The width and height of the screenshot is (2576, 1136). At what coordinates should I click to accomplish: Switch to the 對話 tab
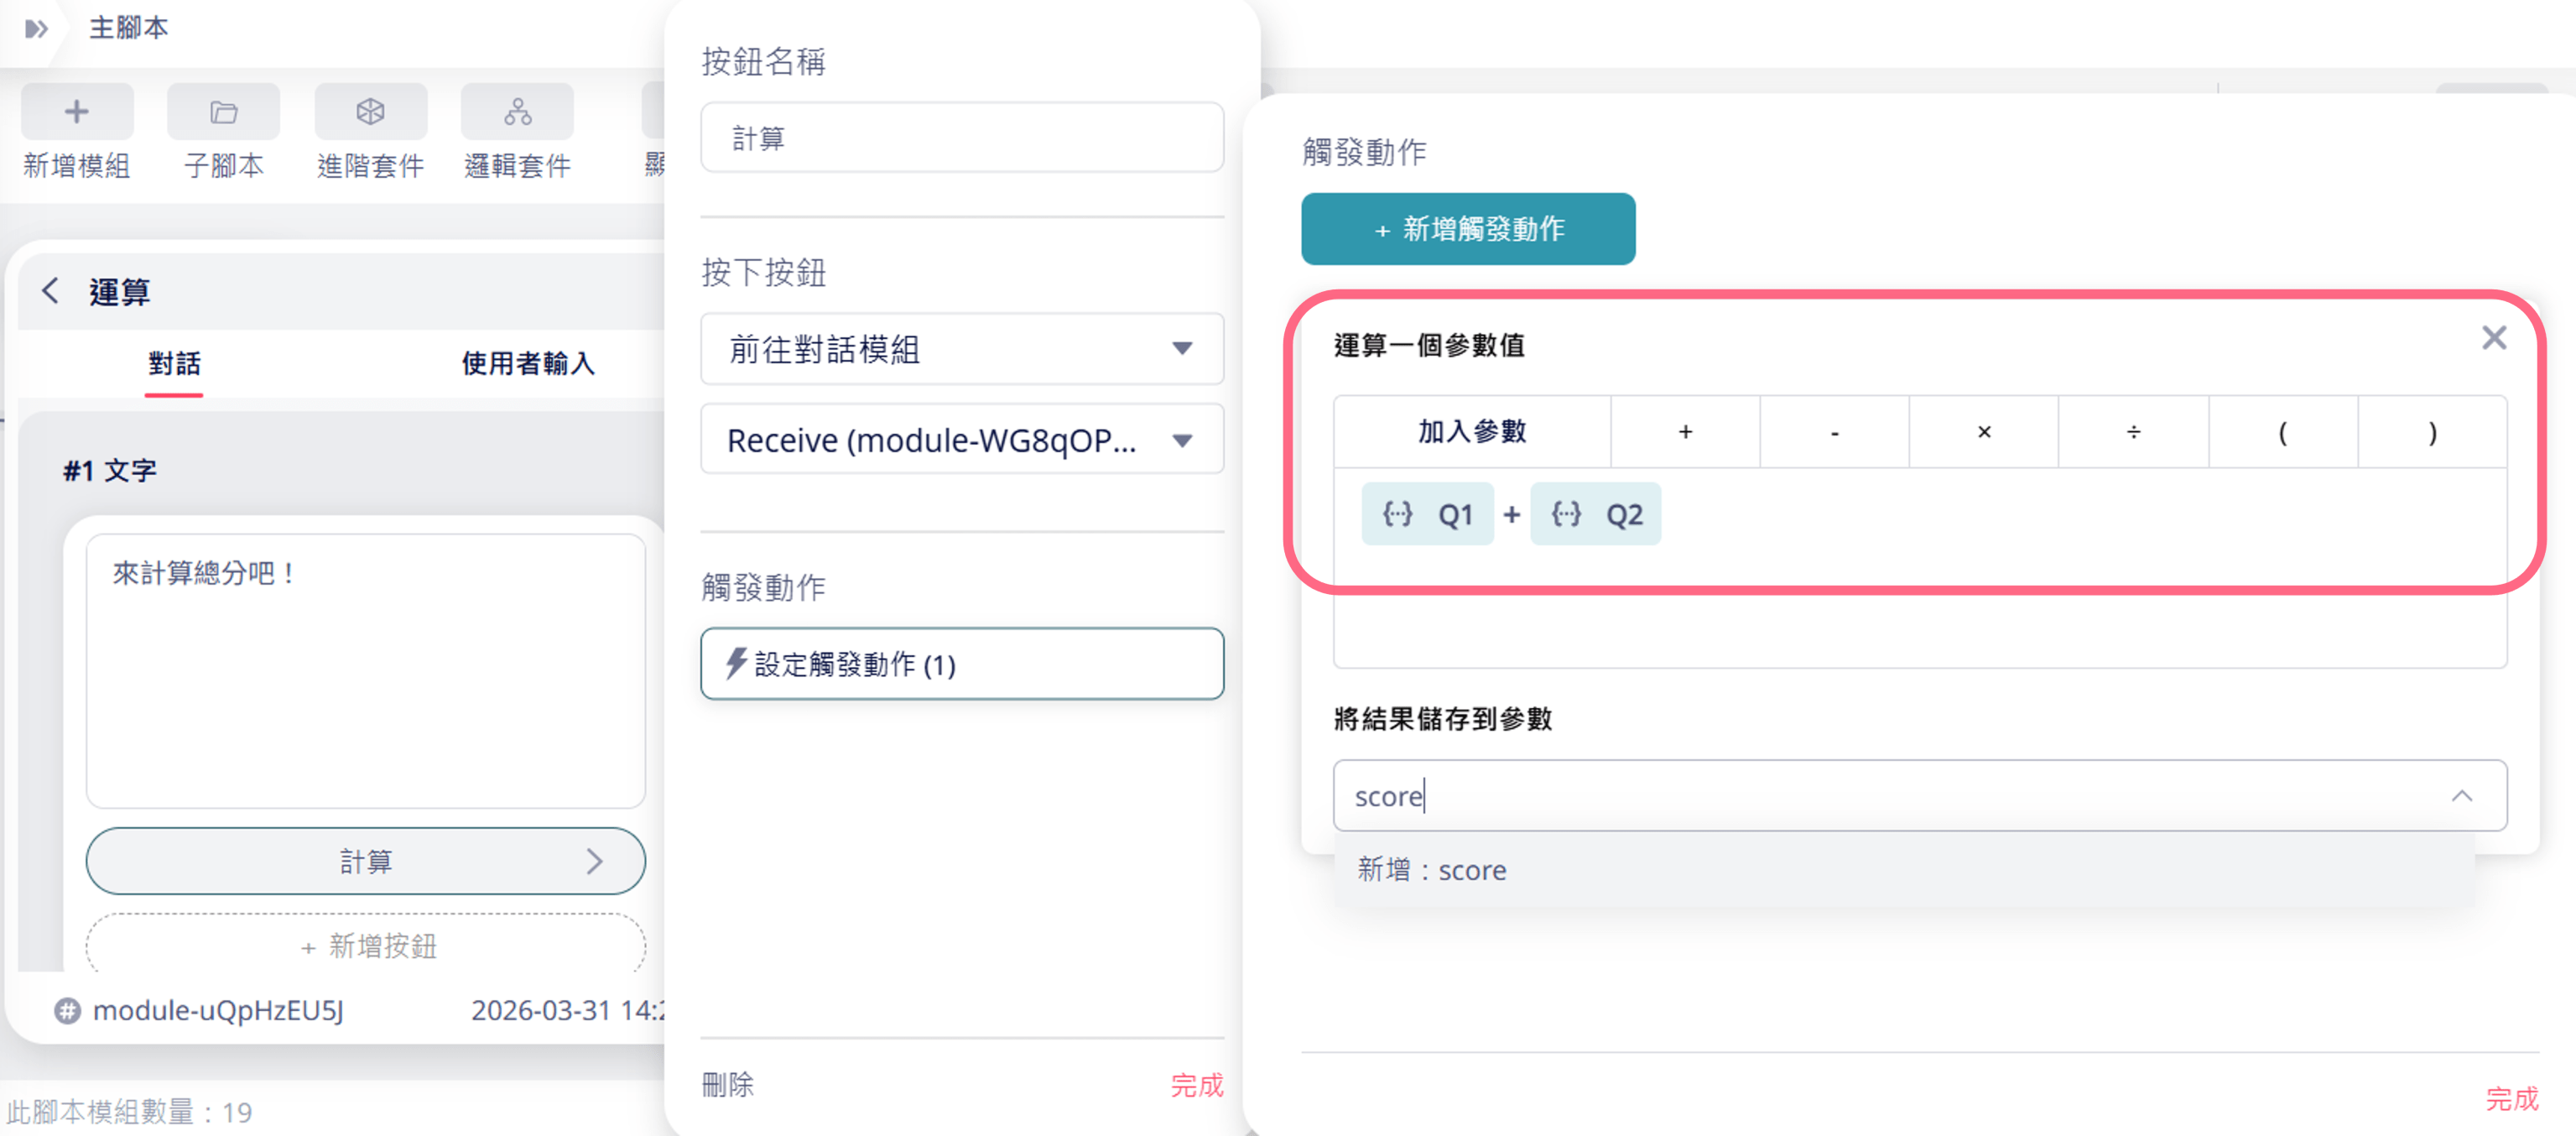[174, 363]
